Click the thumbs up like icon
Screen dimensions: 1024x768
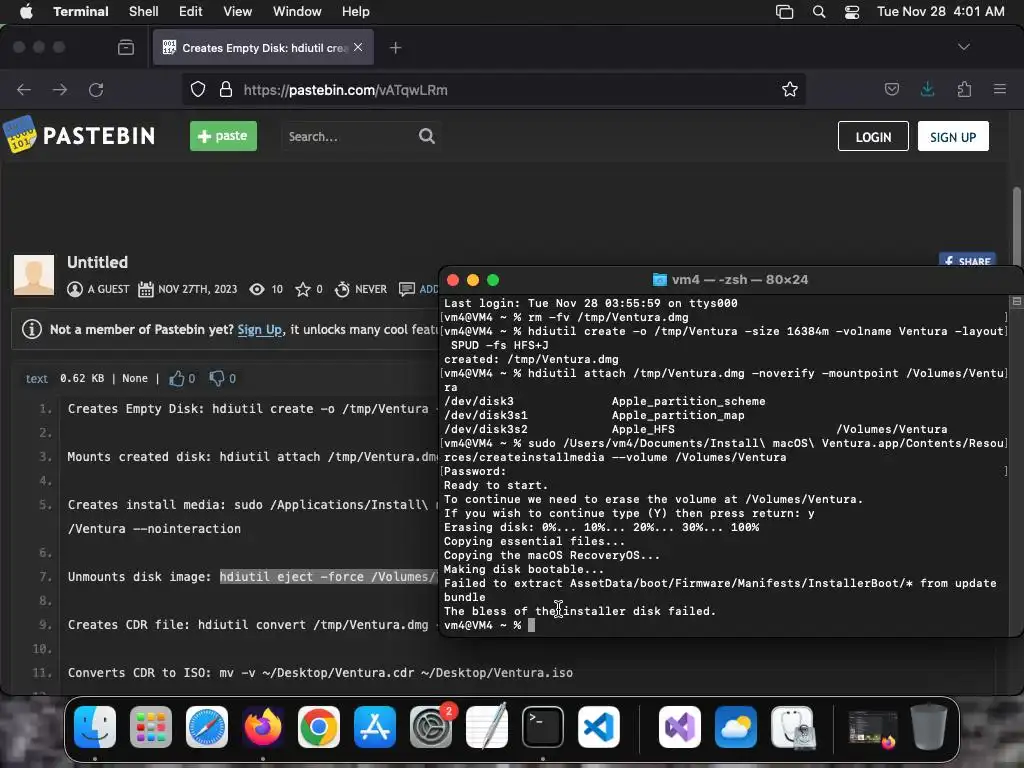coord(176,378)
